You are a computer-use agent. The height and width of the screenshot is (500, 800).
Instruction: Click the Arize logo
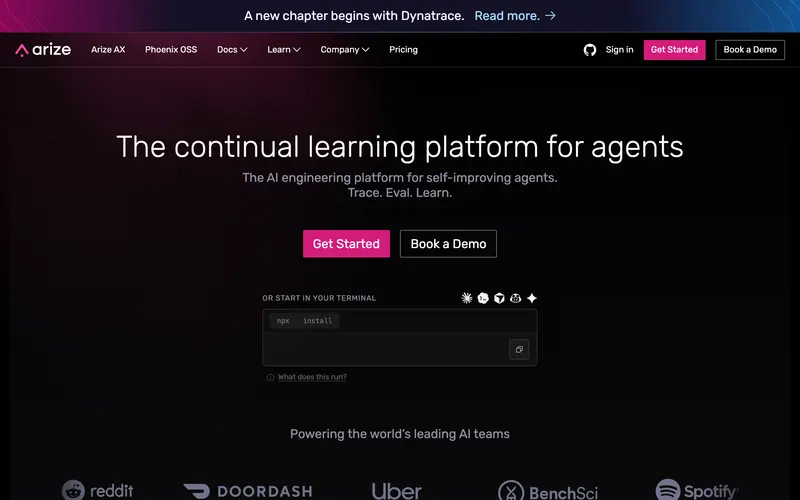point(43,49)
